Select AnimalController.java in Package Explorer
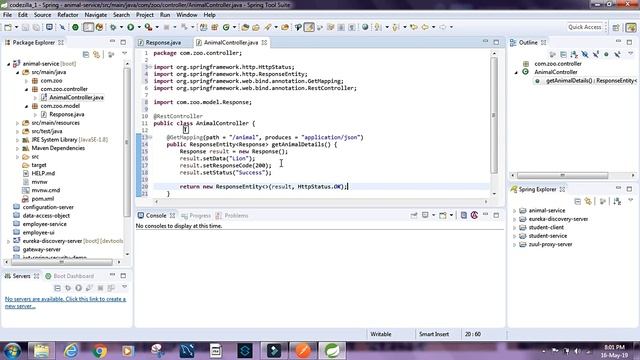 tap(76, 98)
